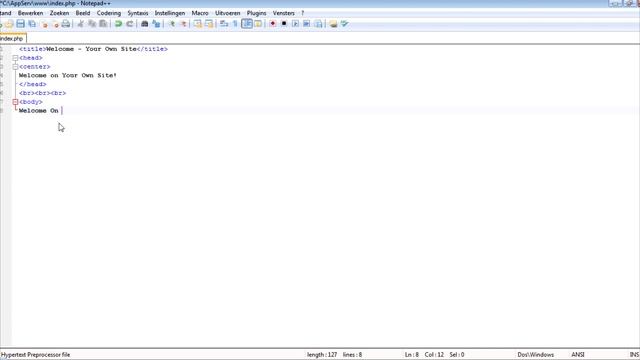Click the 'Welcome on Your Own Site!' line
640x360 pixels.
[x=68, y=76]
